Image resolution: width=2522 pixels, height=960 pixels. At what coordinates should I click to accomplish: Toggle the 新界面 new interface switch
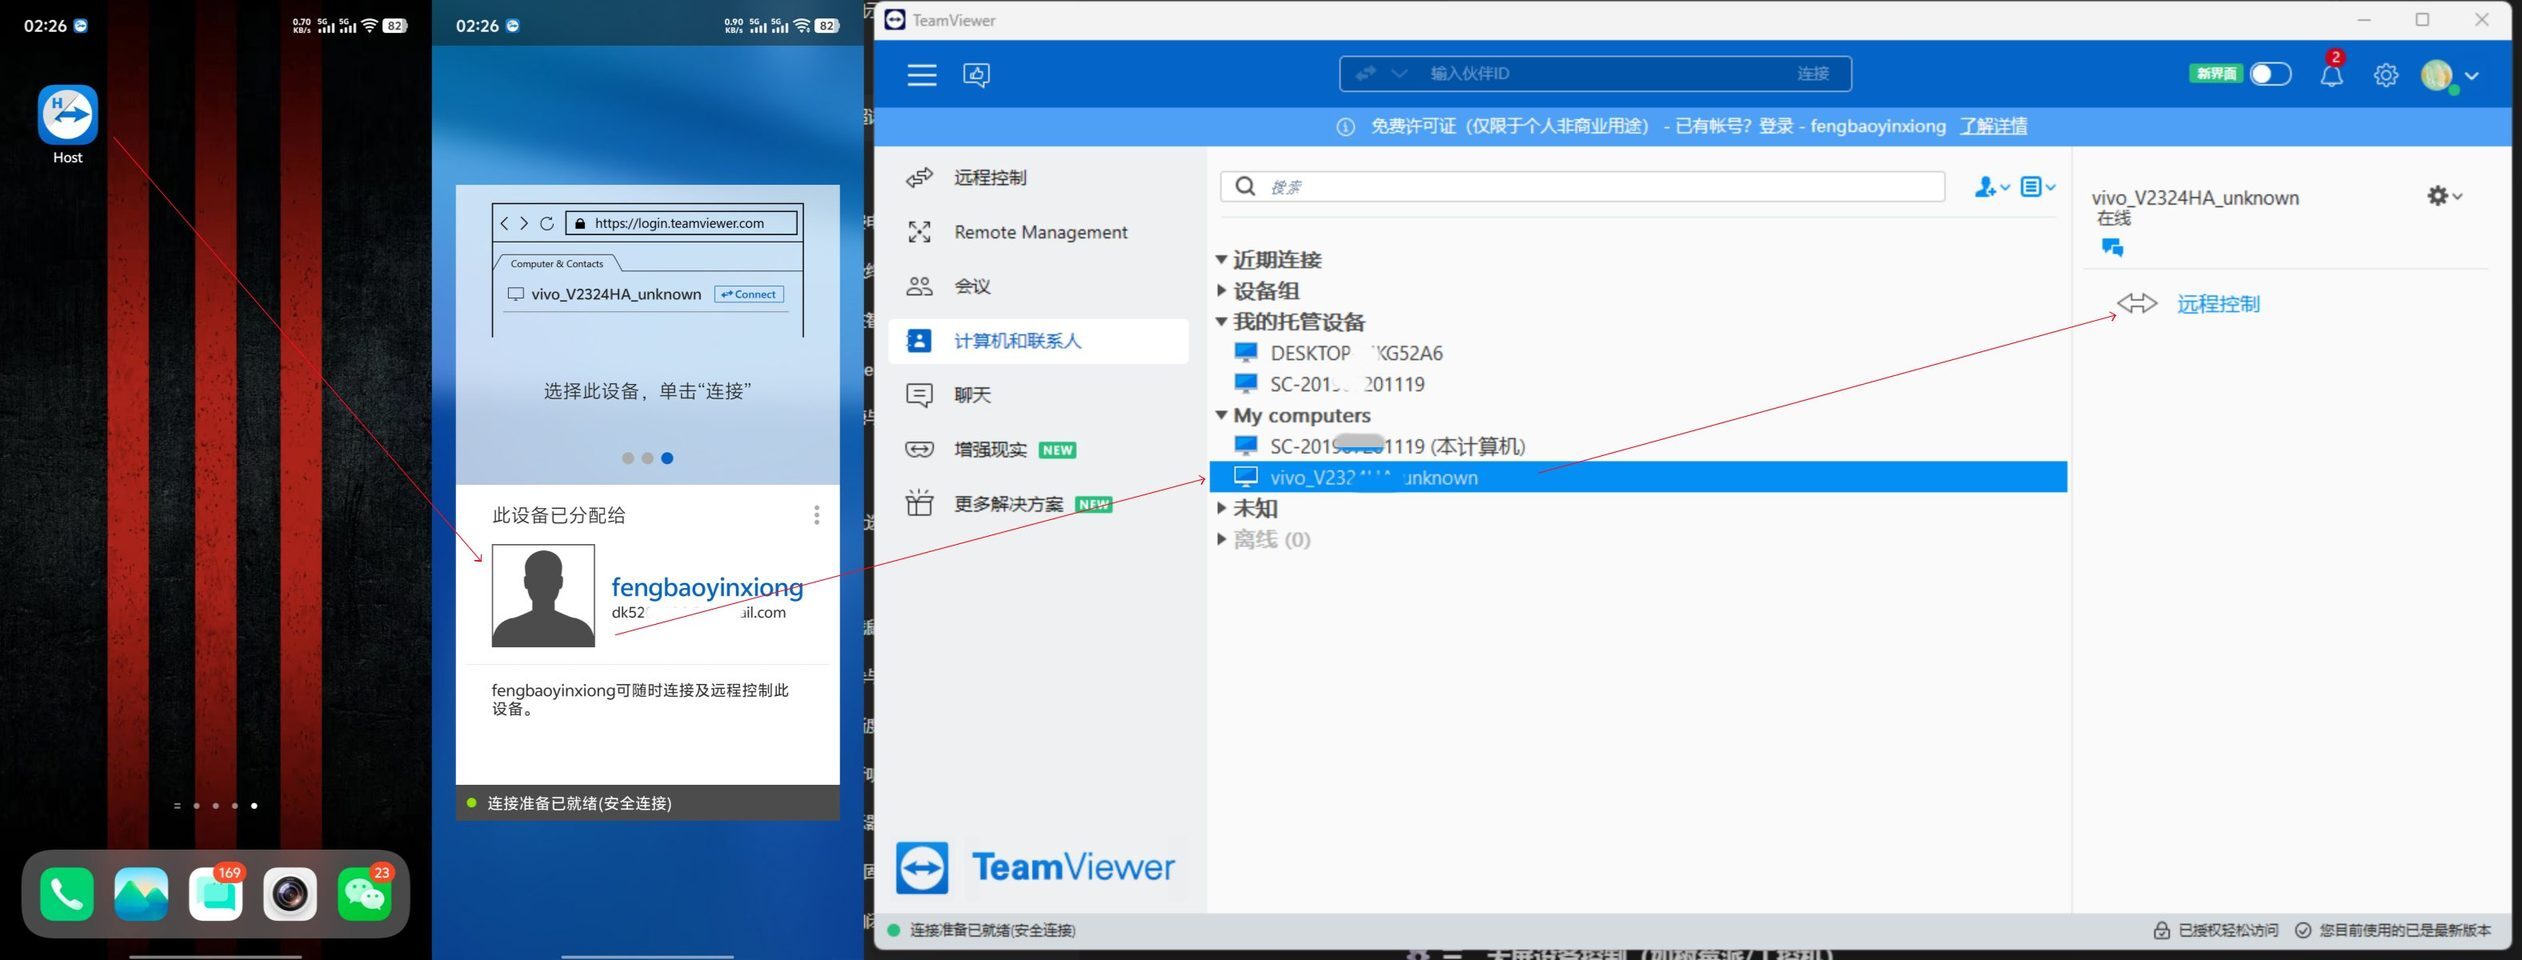point(2270,74)
